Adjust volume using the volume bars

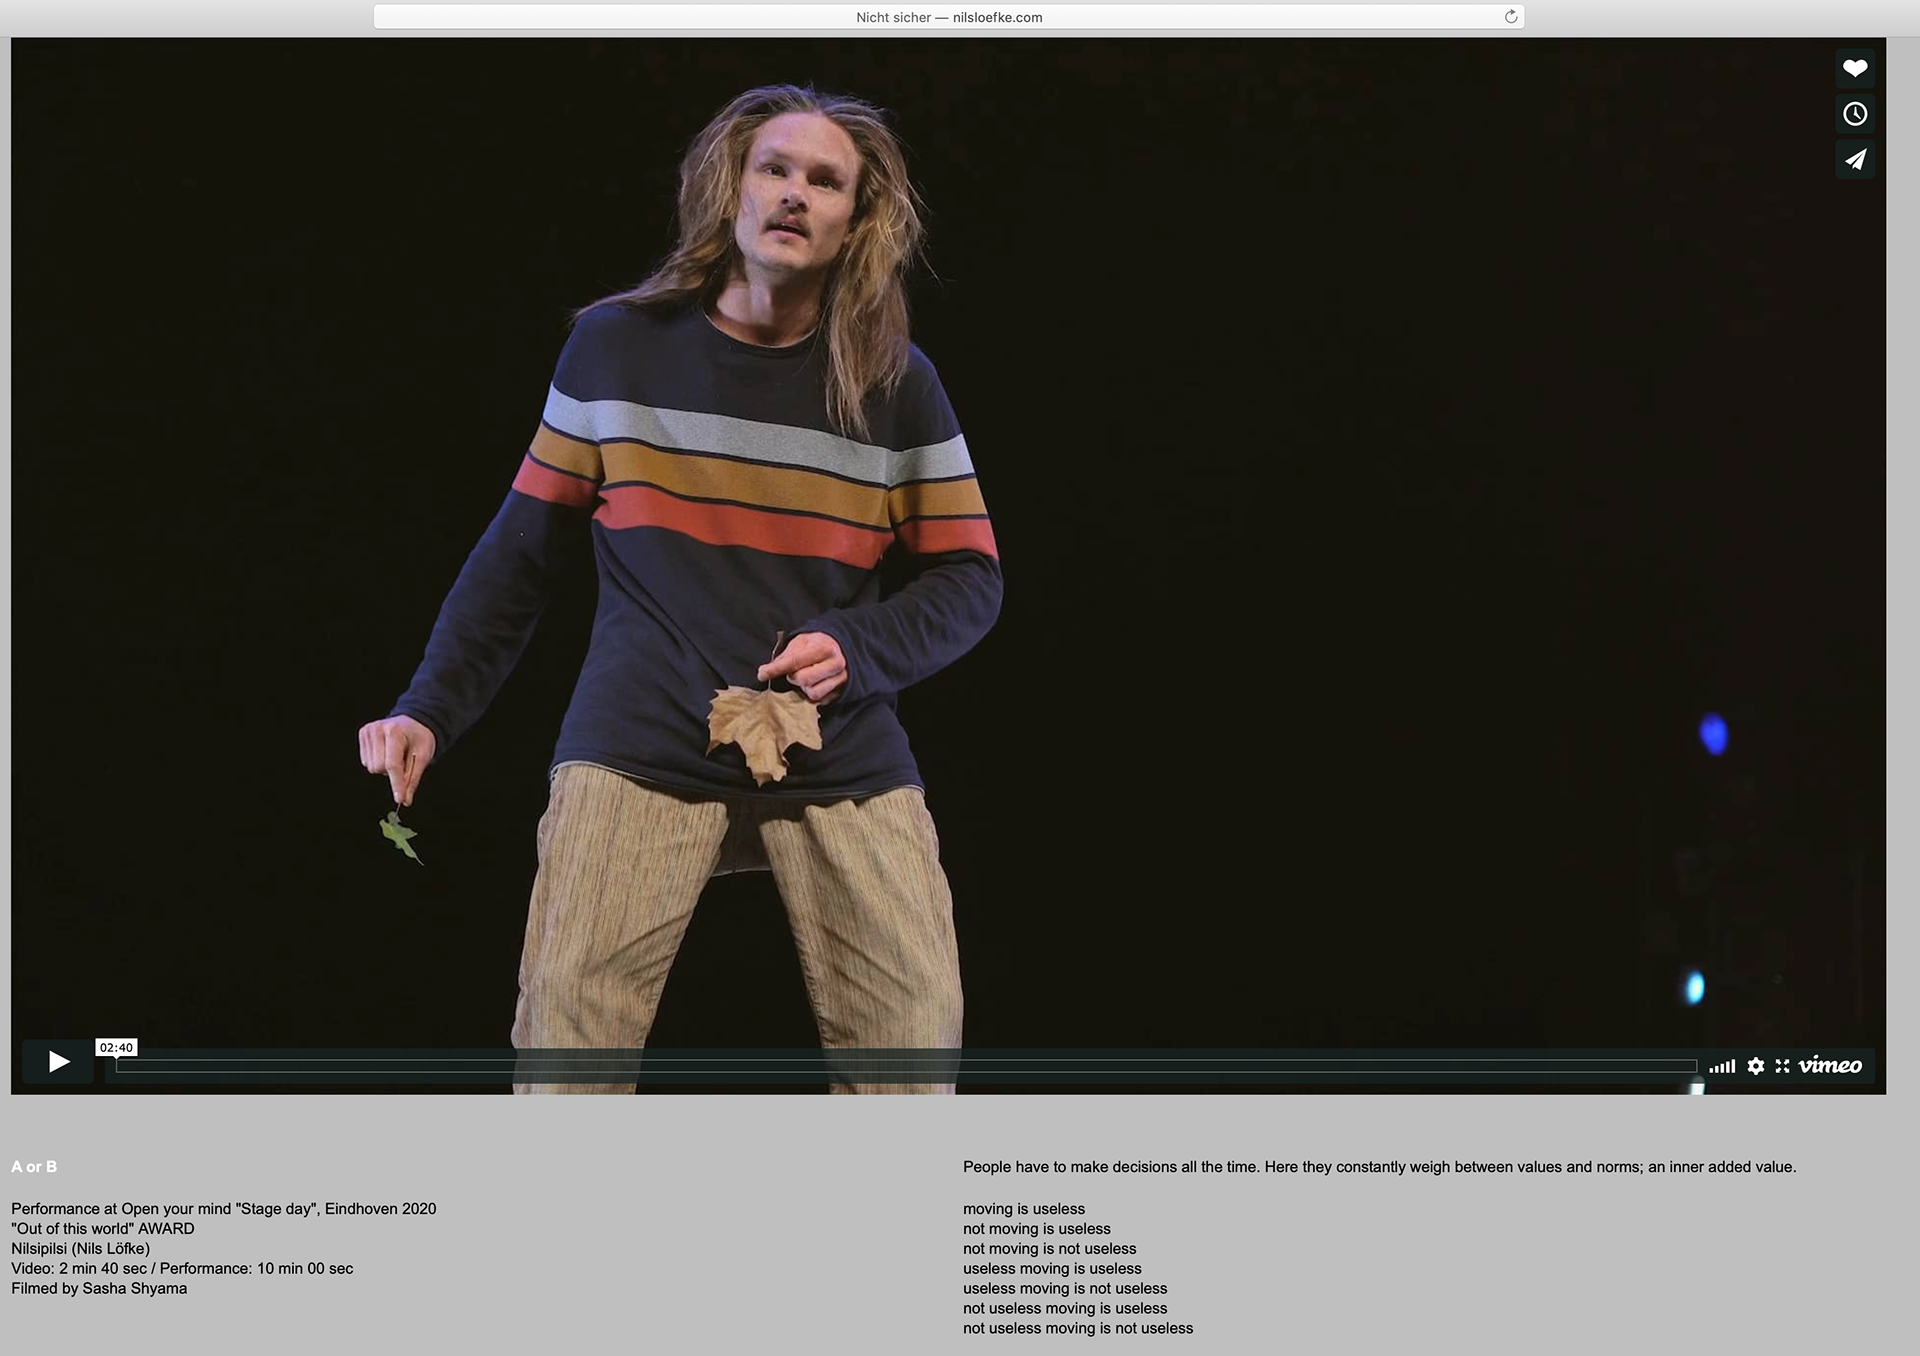tap(1721, 1066)
